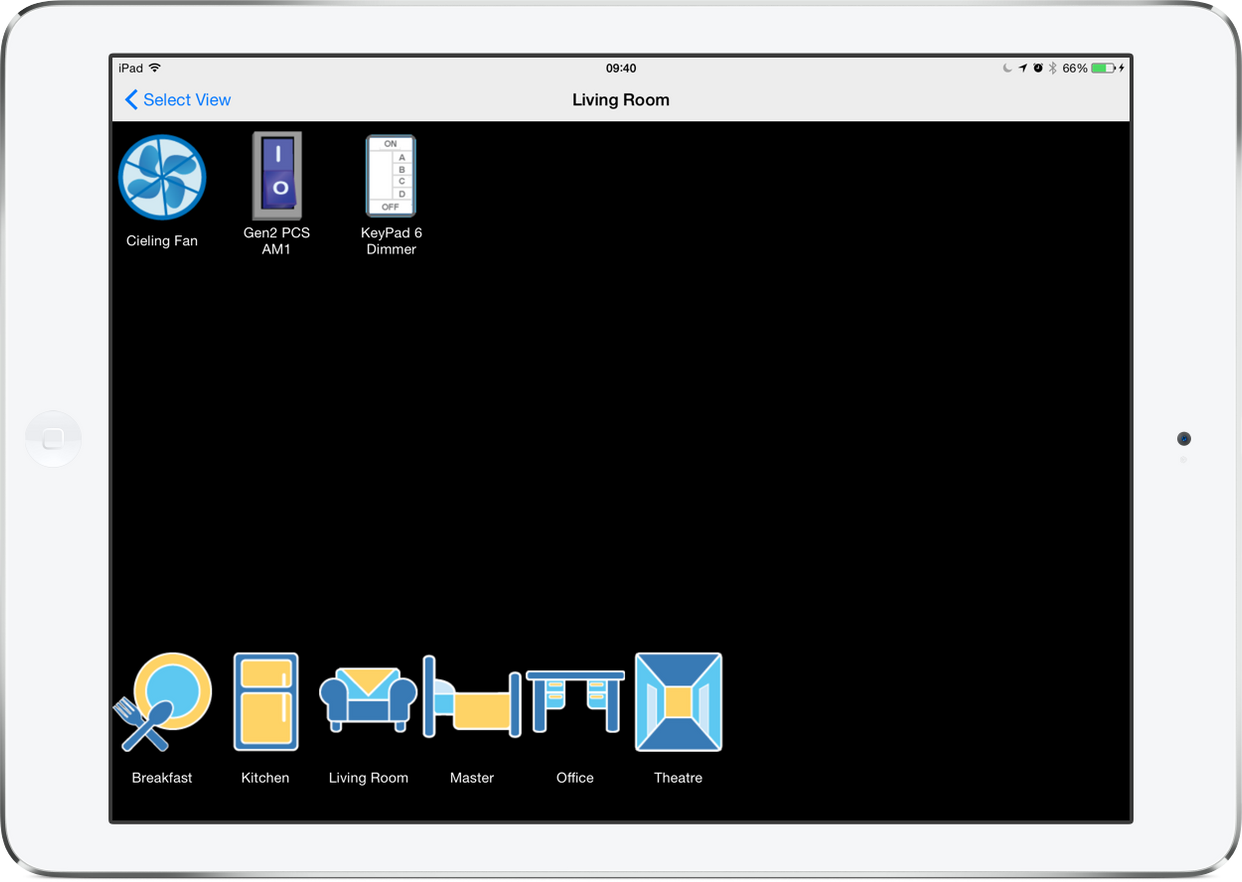
Task: Select the Living Room couch icon
Action: point(368,700)
